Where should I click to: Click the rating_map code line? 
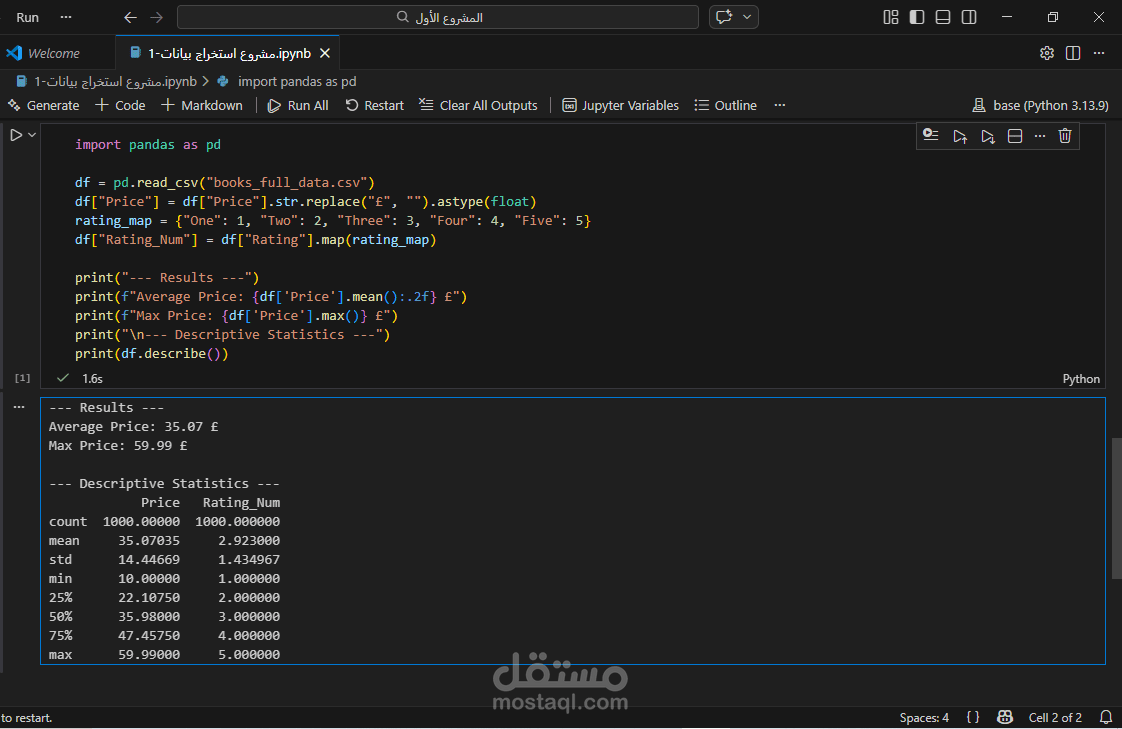tap(333, 220)
